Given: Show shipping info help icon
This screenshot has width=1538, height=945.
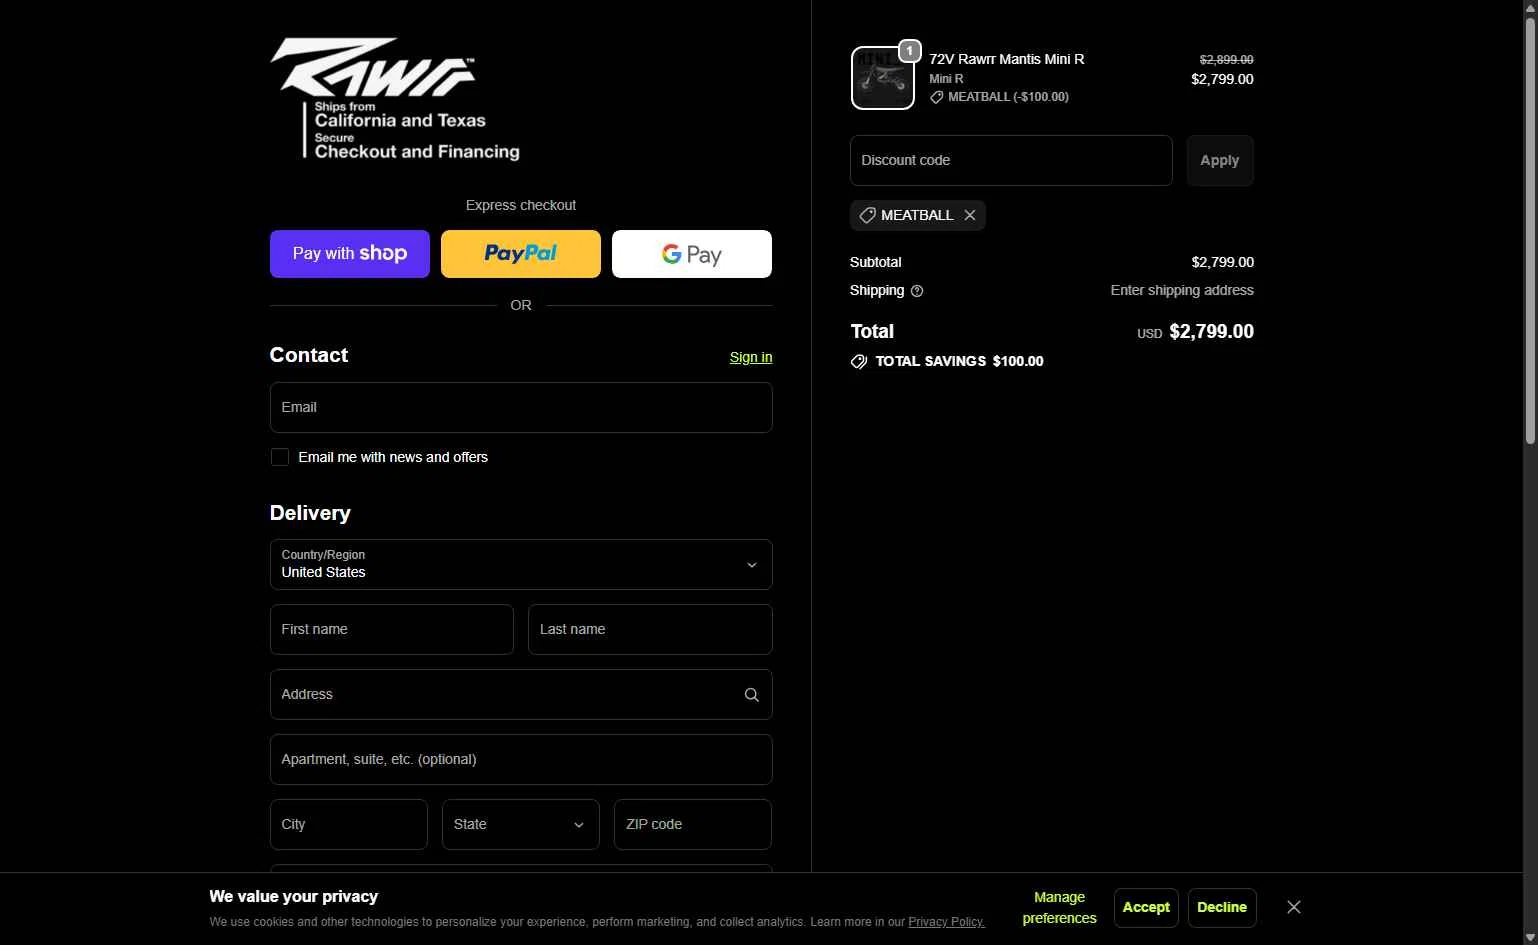Looking at the screenshot, I should point(917,291).
